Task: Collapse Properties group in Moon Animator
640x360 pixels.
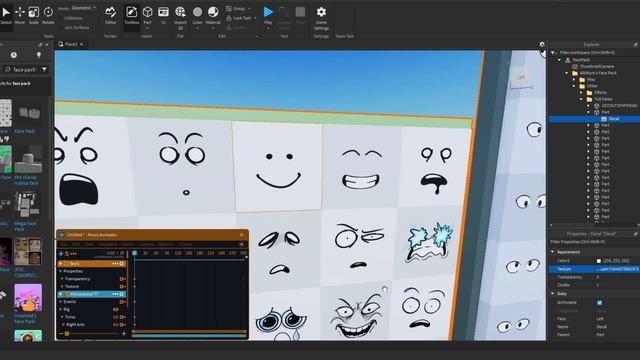Action: [61, 271]
